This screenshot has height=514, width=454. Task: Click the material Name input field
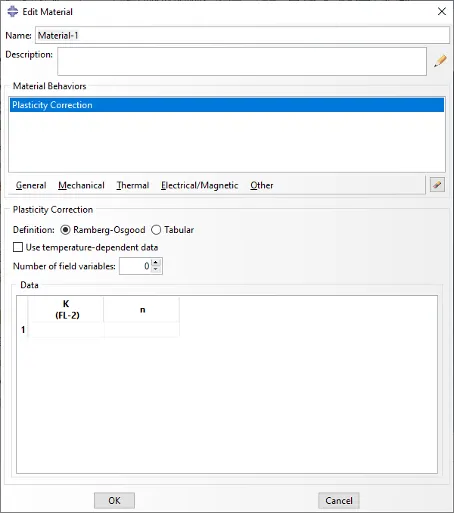coord(242,35)
